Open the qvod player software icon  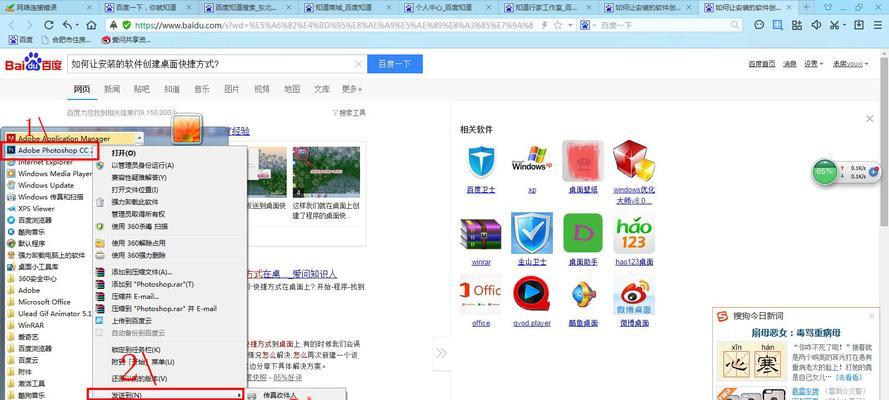click(531, 293)
